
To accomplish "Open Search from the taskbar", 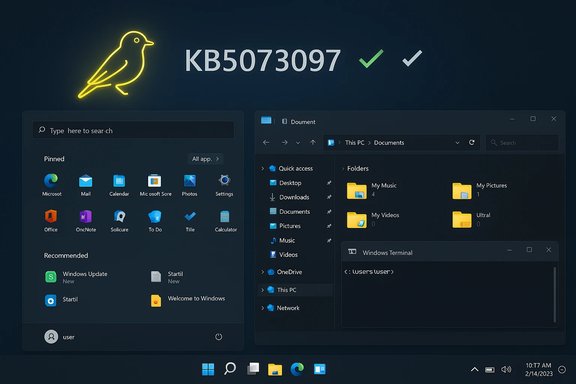I will pos(230,369).
